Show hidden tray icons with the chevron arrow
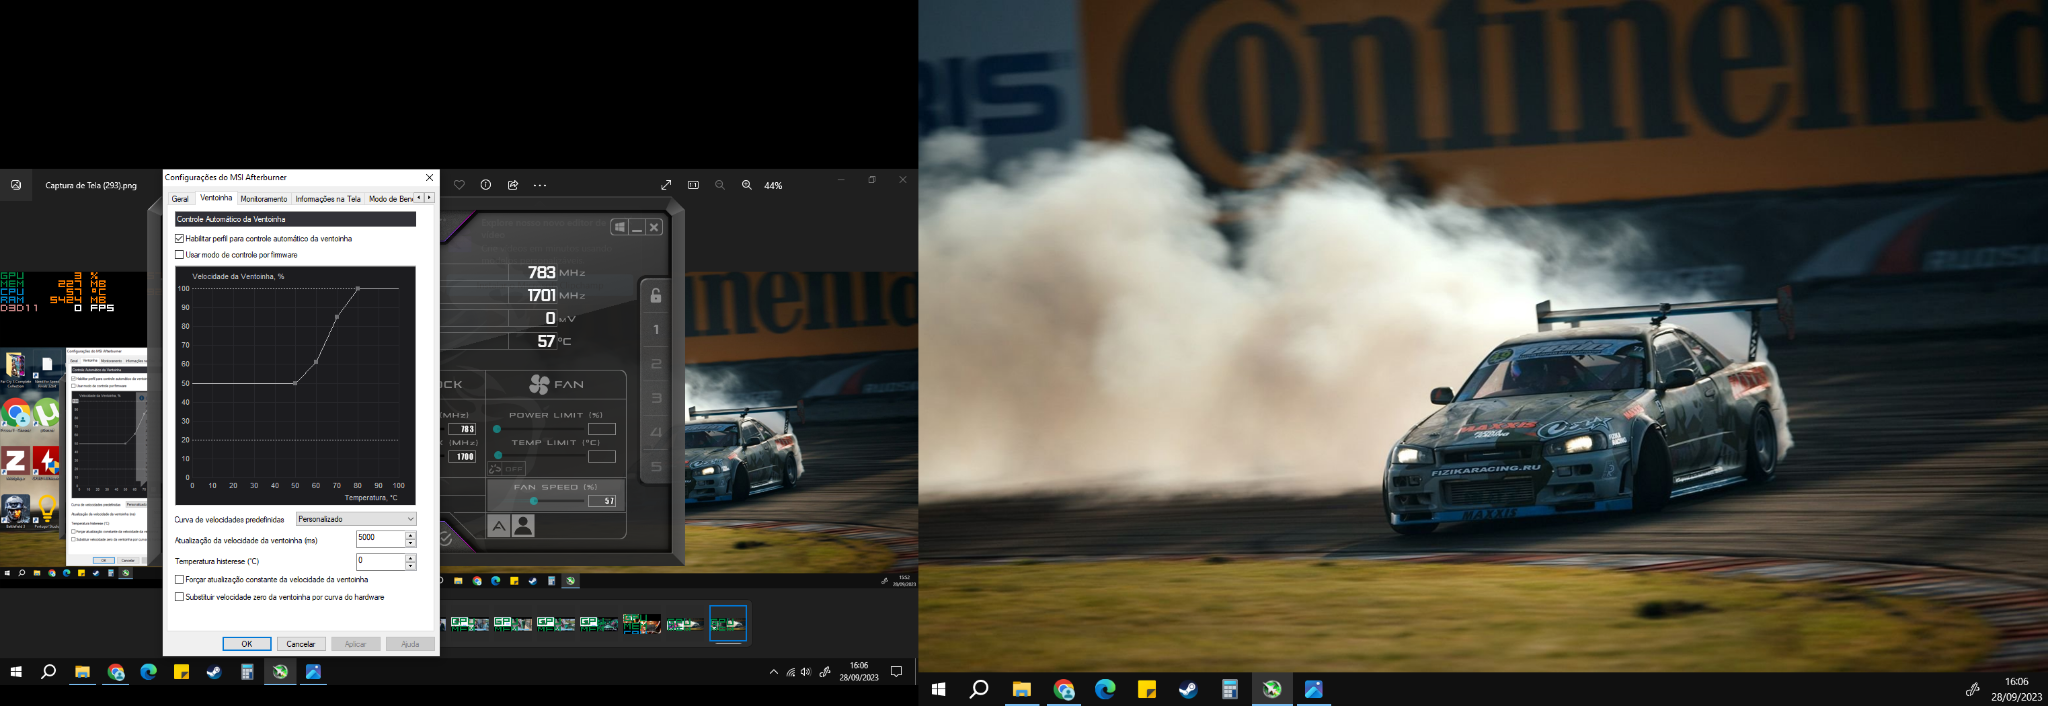 coord(773,672)
